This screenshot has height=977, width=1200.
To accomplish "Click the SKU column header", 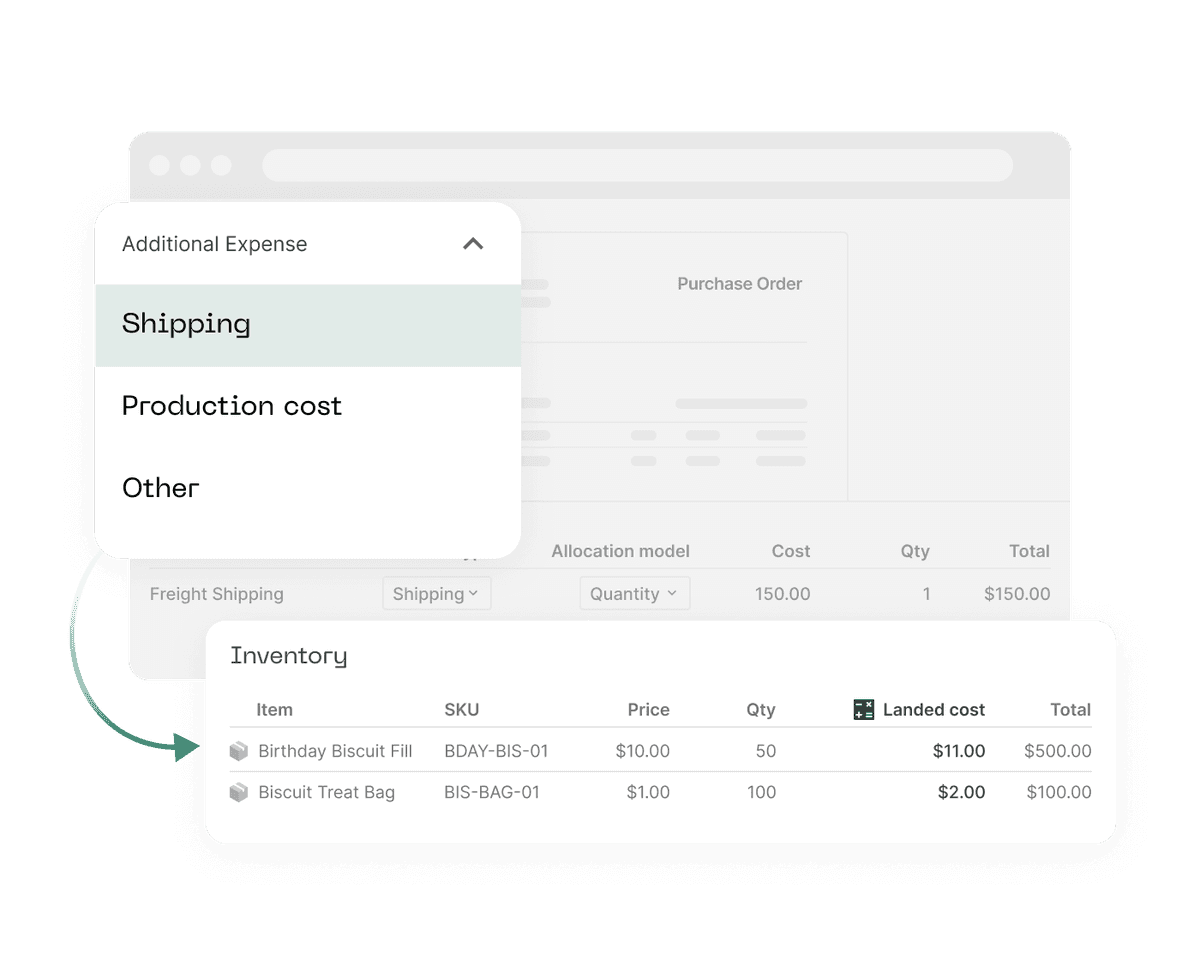I will [461, 710].
